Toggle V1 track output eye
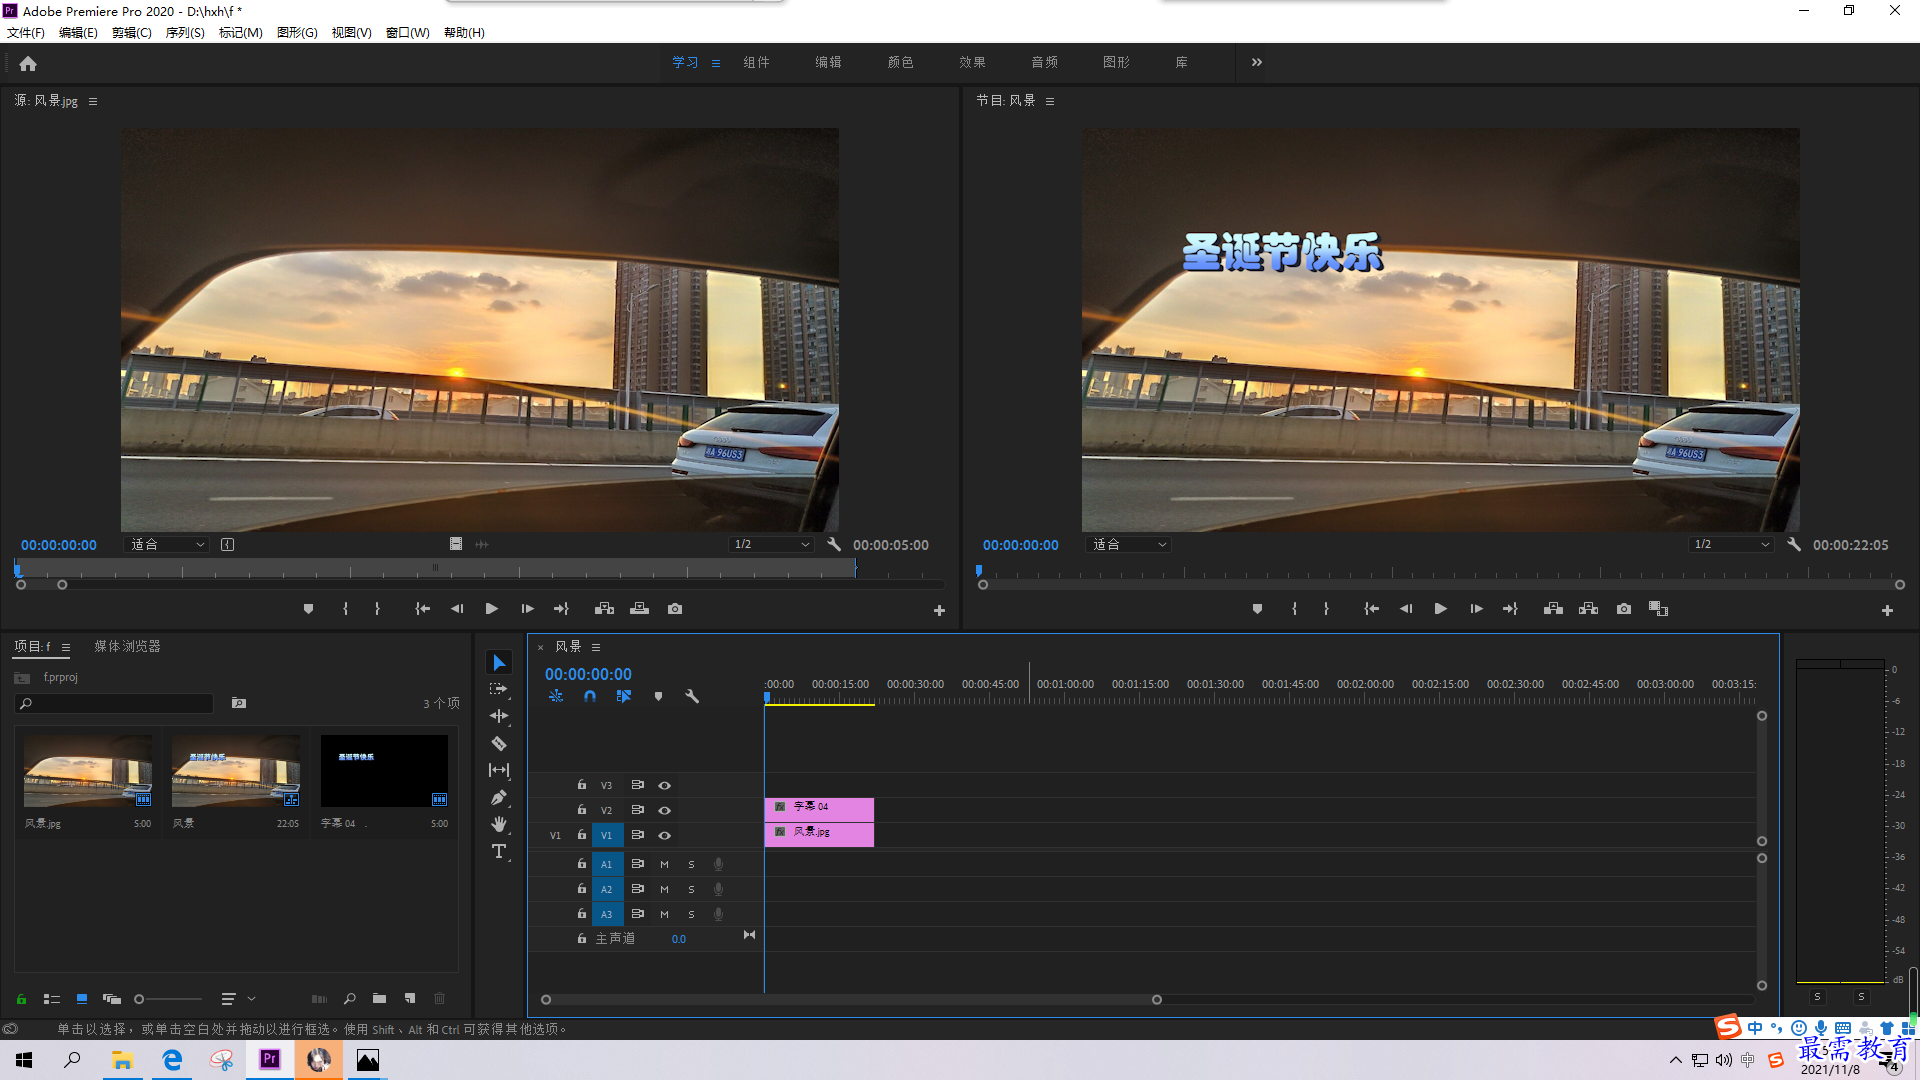 [x=664, y=836]
